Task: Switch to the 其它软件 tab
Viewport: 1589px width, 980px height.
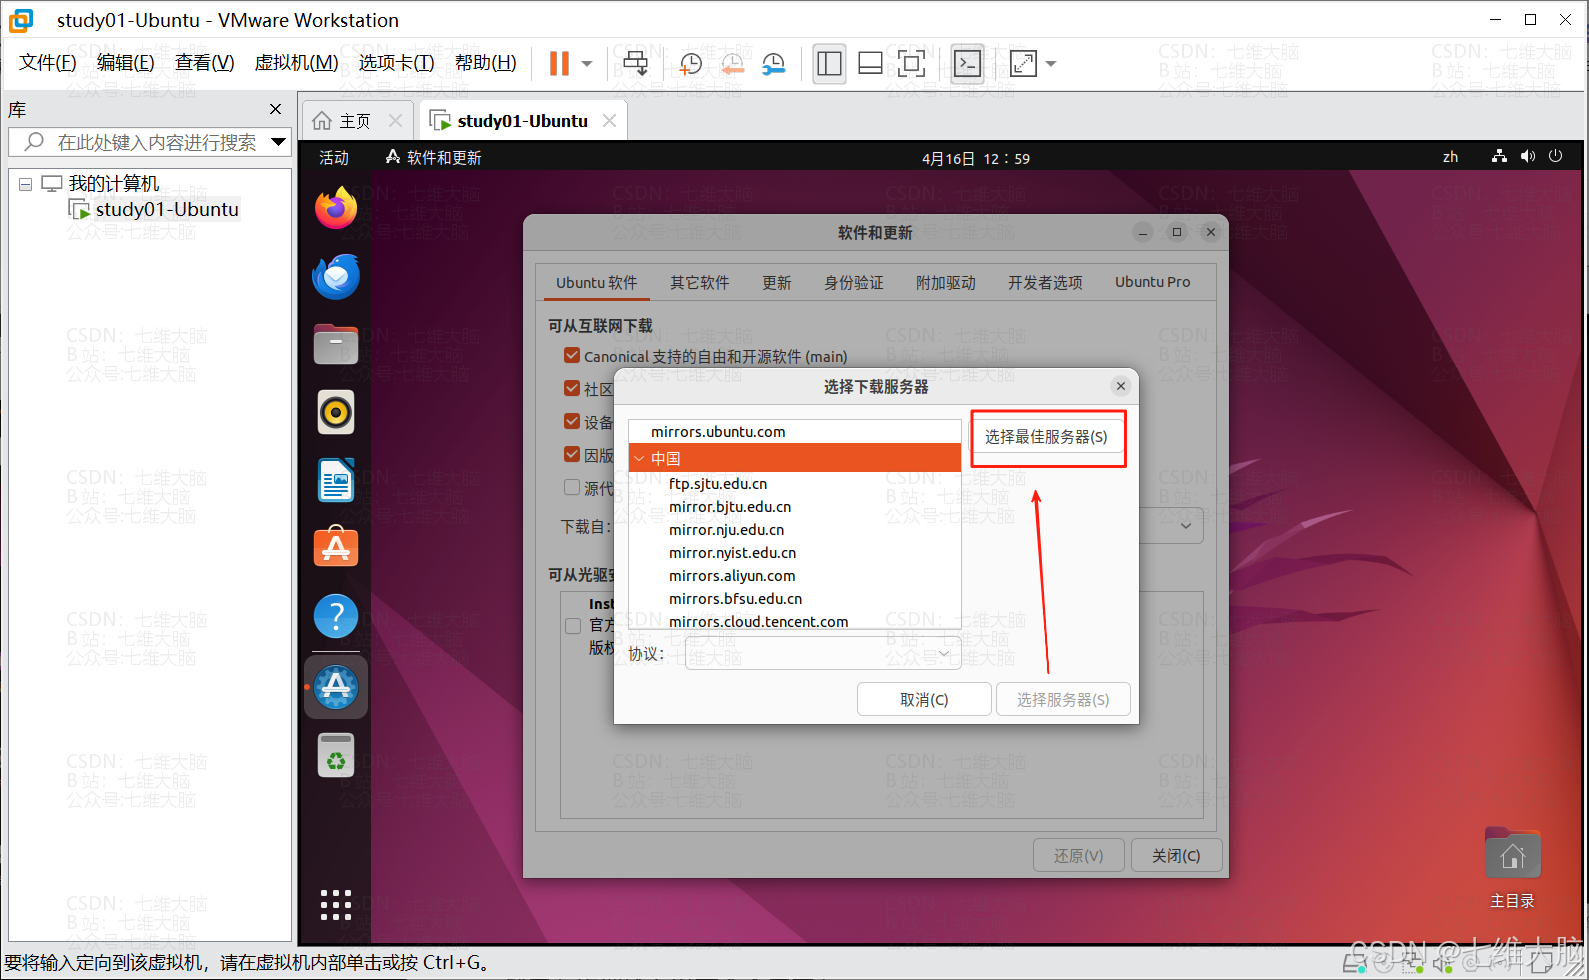Action: coord(700,283)
